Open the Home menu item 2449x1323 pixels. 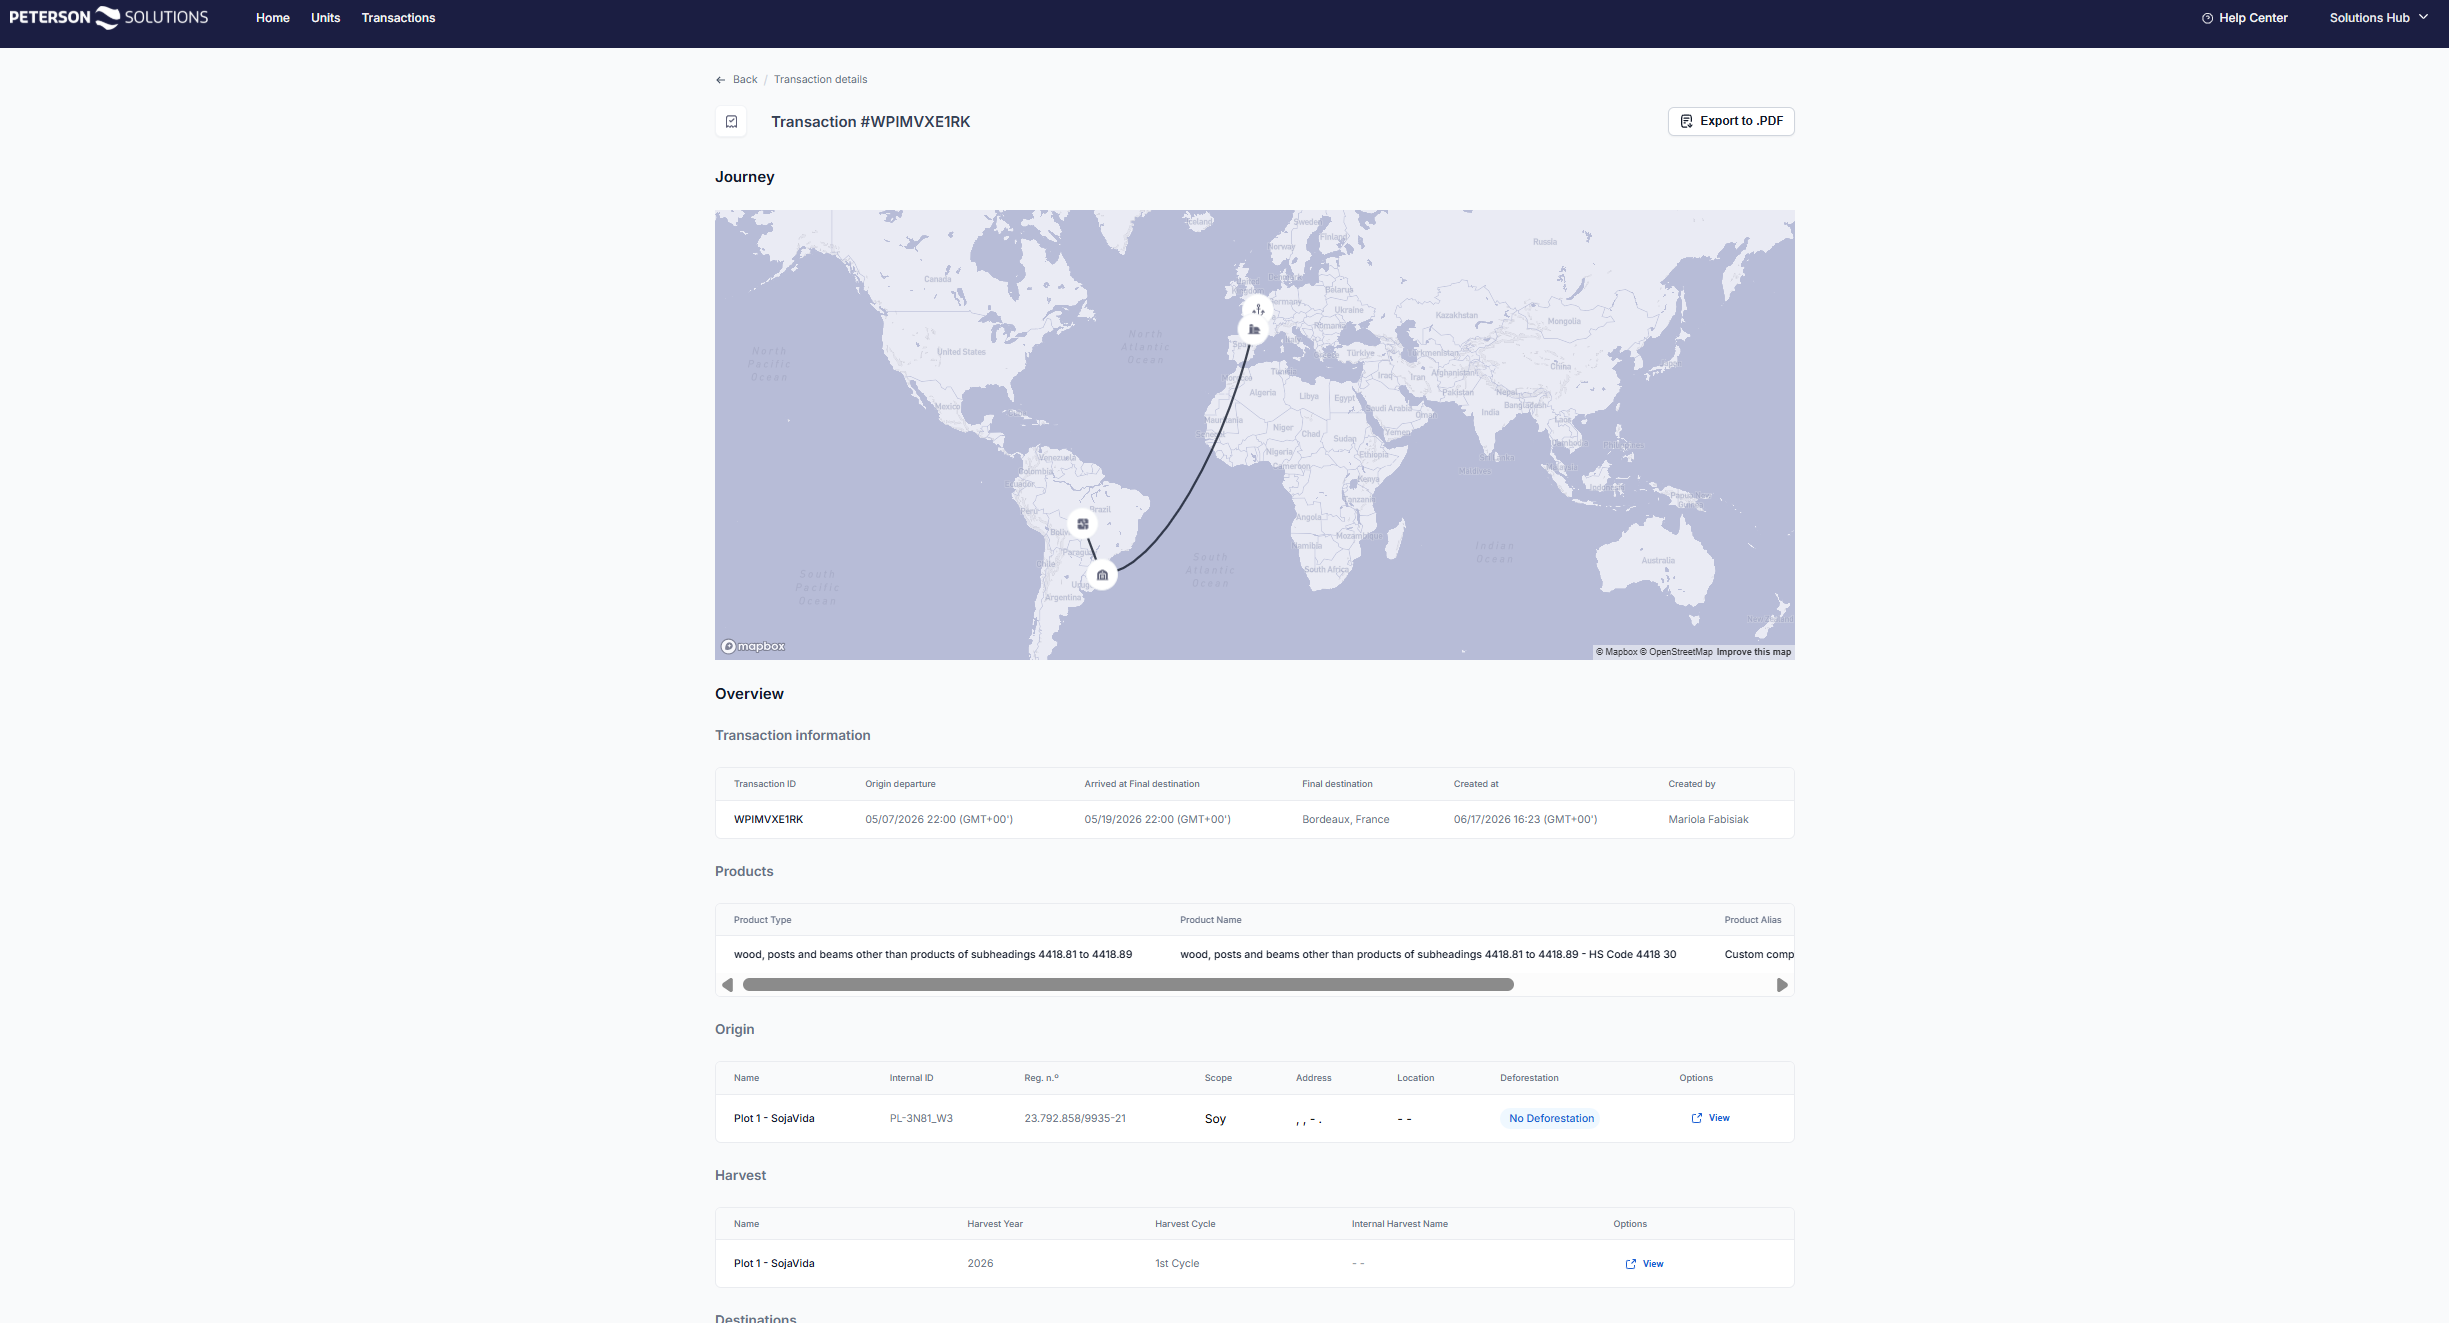pos(272,18)
